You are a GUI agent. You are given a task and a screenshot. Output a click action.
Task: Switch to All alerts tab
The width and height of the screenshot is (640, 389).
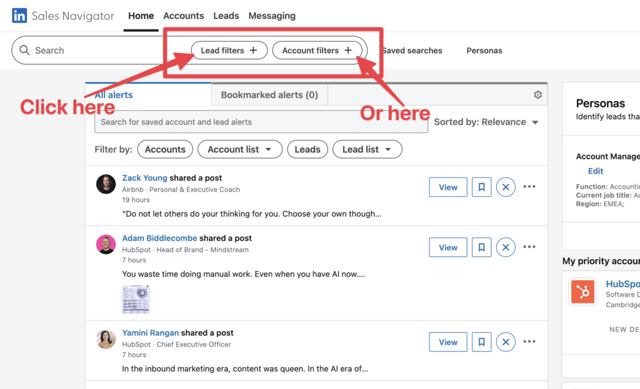tap(148, 95)
